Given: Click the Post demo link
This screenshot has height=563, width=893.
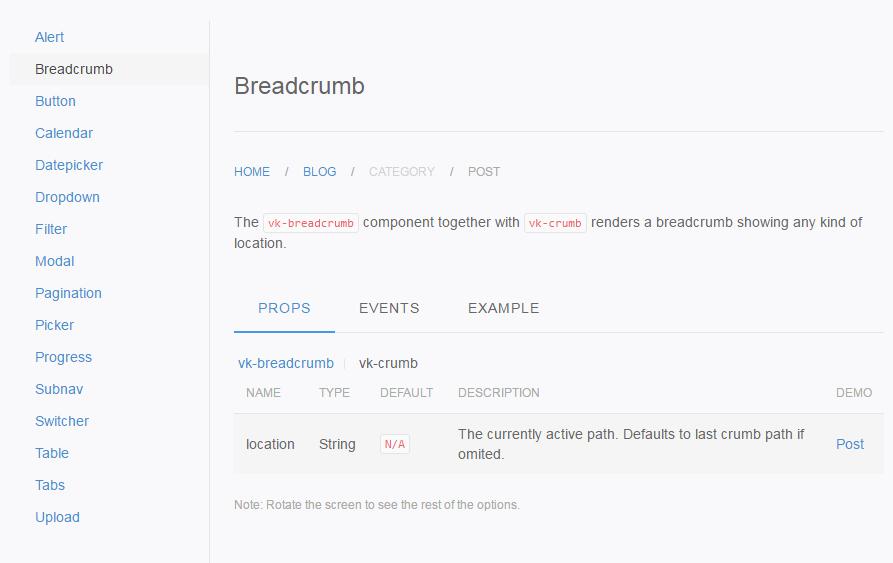Looking at the screenshot, I should (850, 444).
